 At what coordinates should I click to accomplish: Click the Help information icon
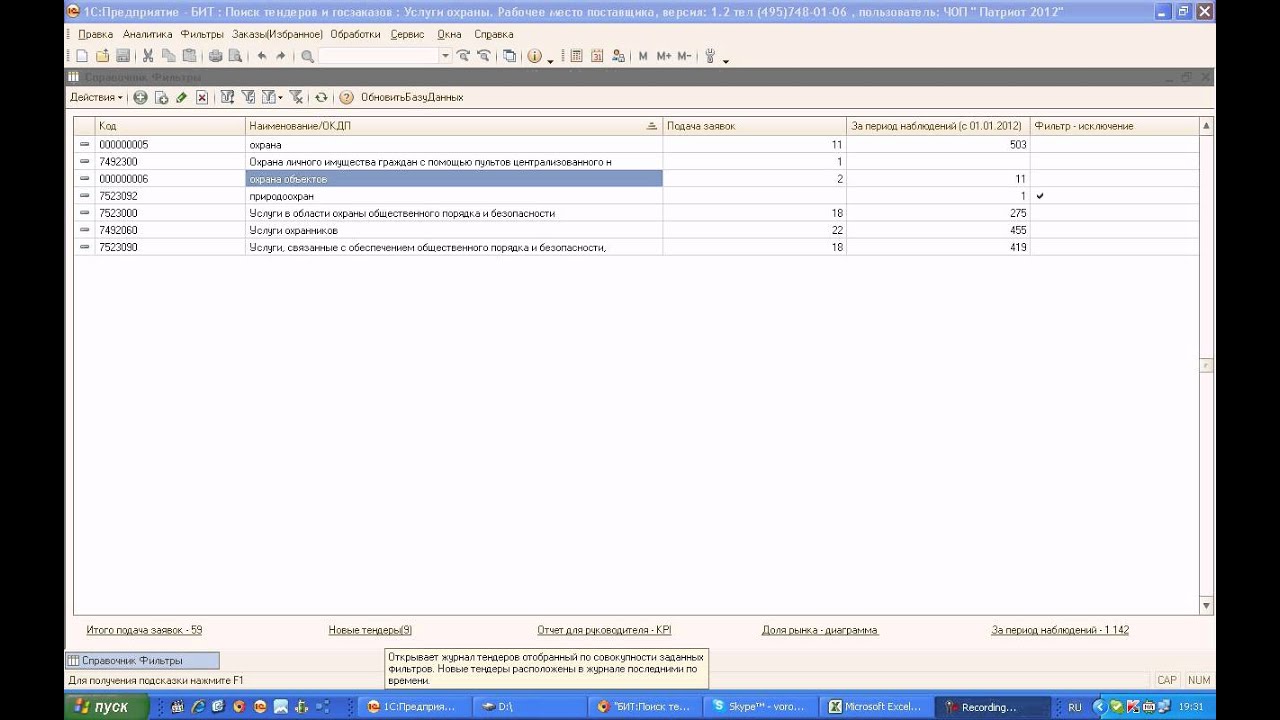click(x=535, y=56)
